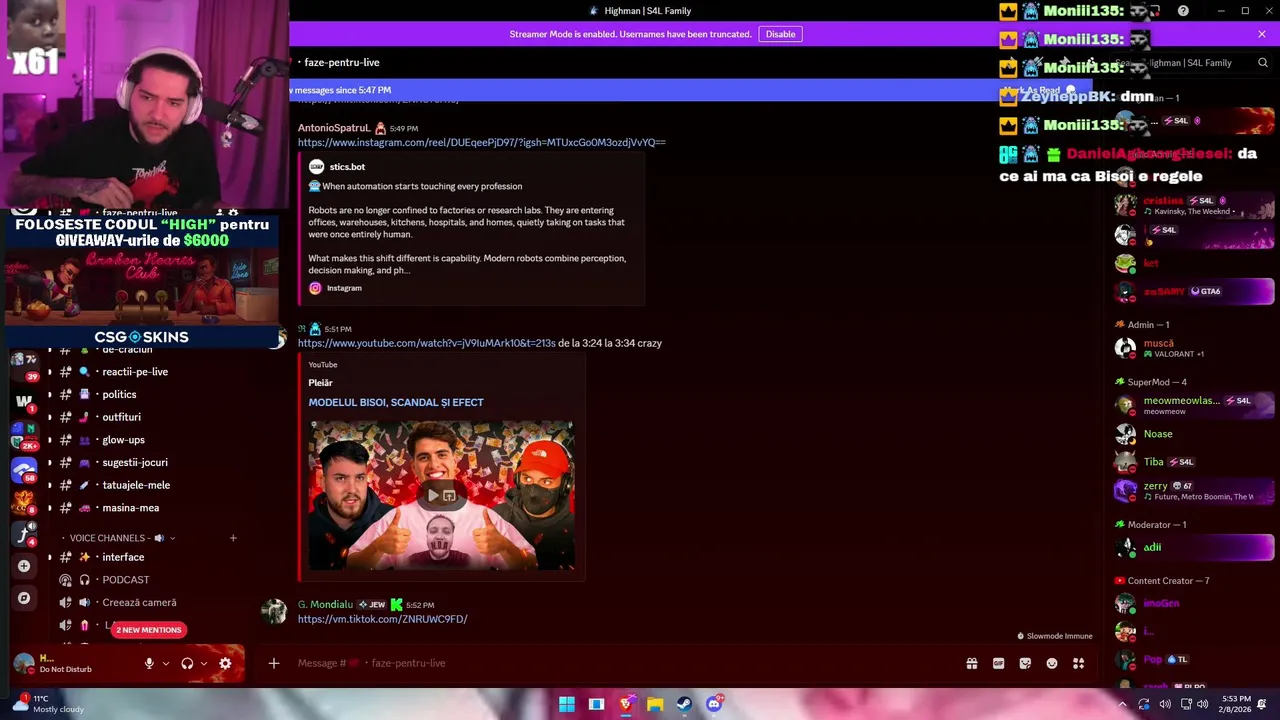This screenshot has width=1280, height=720.
Task: Click the stics.bot embed author name
Action: click(x=347, y=167)
